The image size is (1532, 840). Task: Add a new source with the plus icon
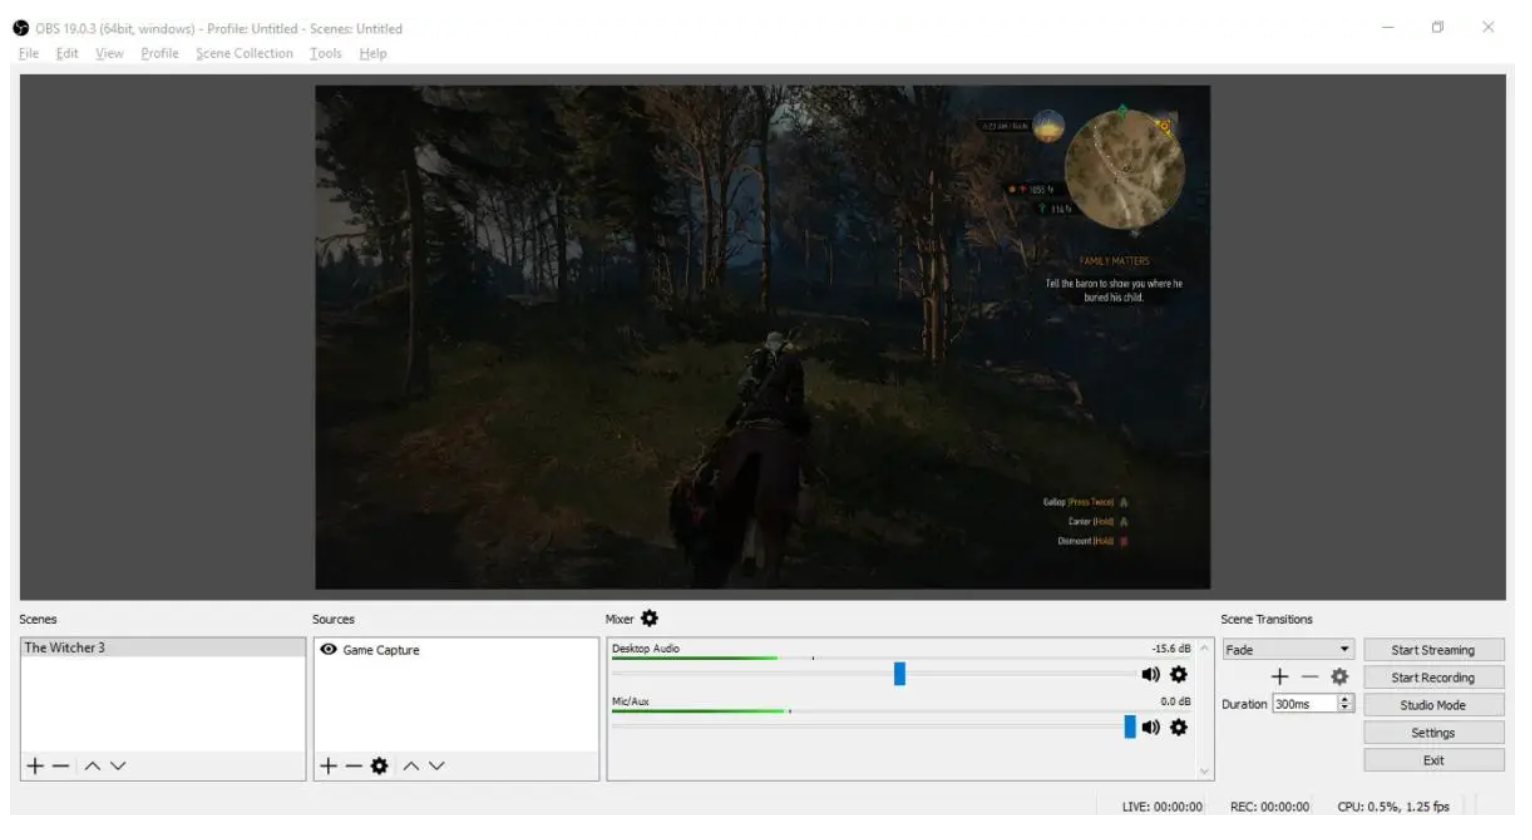[328, 766]
